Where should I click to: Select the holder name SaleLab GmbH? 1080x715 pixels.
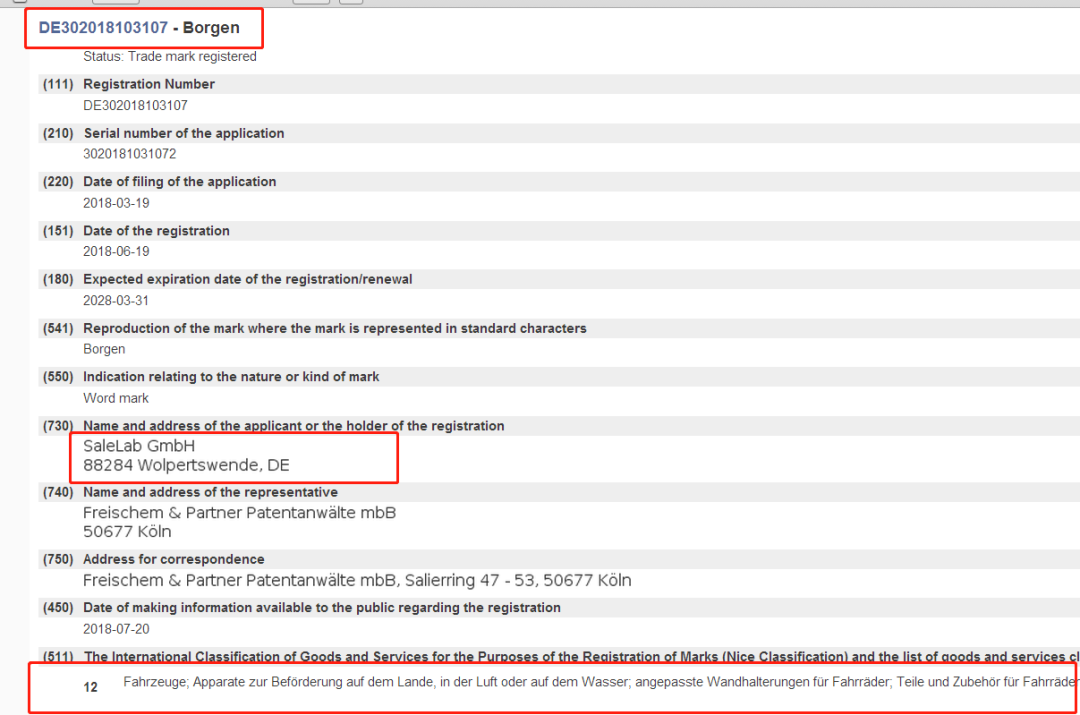pyautogui.click(x=139, y=446)
